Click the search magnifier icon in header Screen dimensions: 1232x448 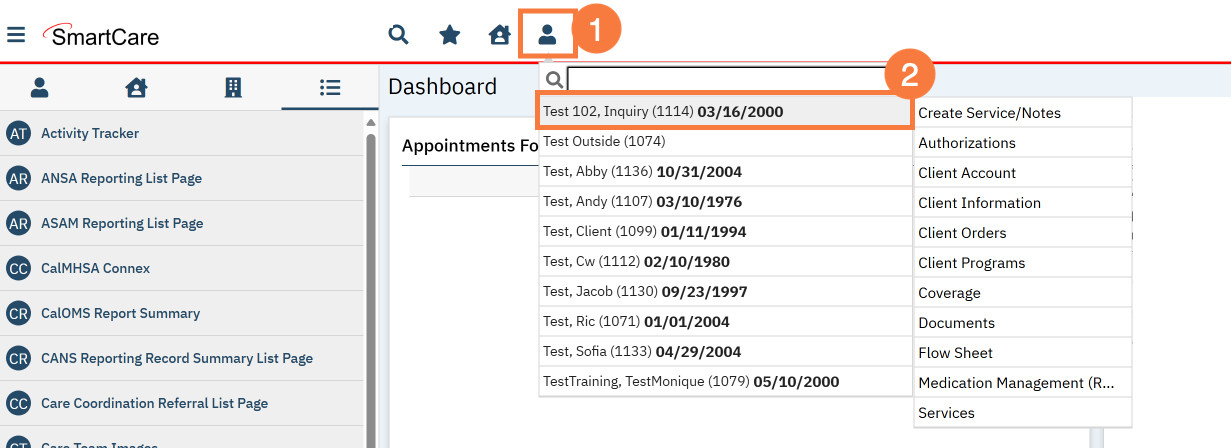coord(398,35)
